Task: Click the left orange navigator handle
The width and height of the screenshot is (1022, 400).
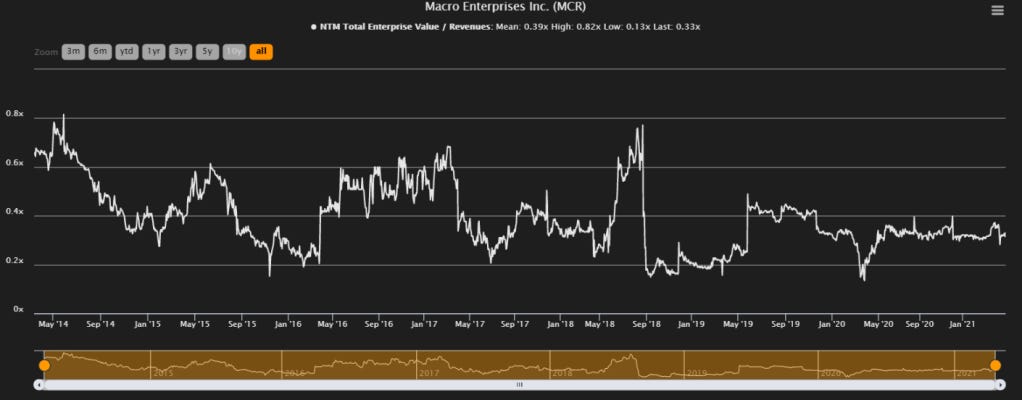Action: pyautogui.click(x=44, y=365)
